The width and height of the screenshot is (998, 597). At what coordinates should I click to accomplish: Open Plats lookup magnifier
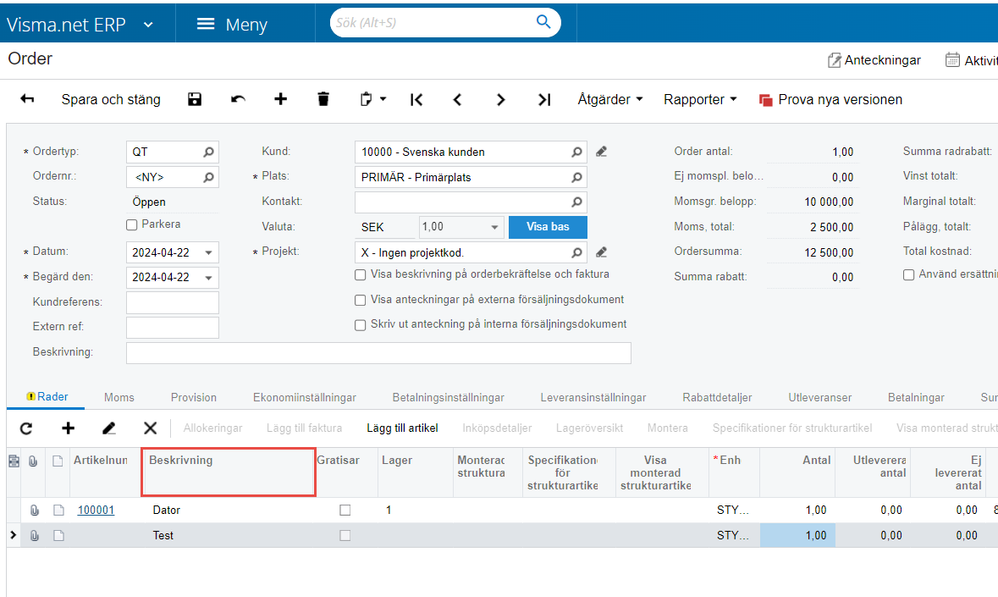click(577, 178)
